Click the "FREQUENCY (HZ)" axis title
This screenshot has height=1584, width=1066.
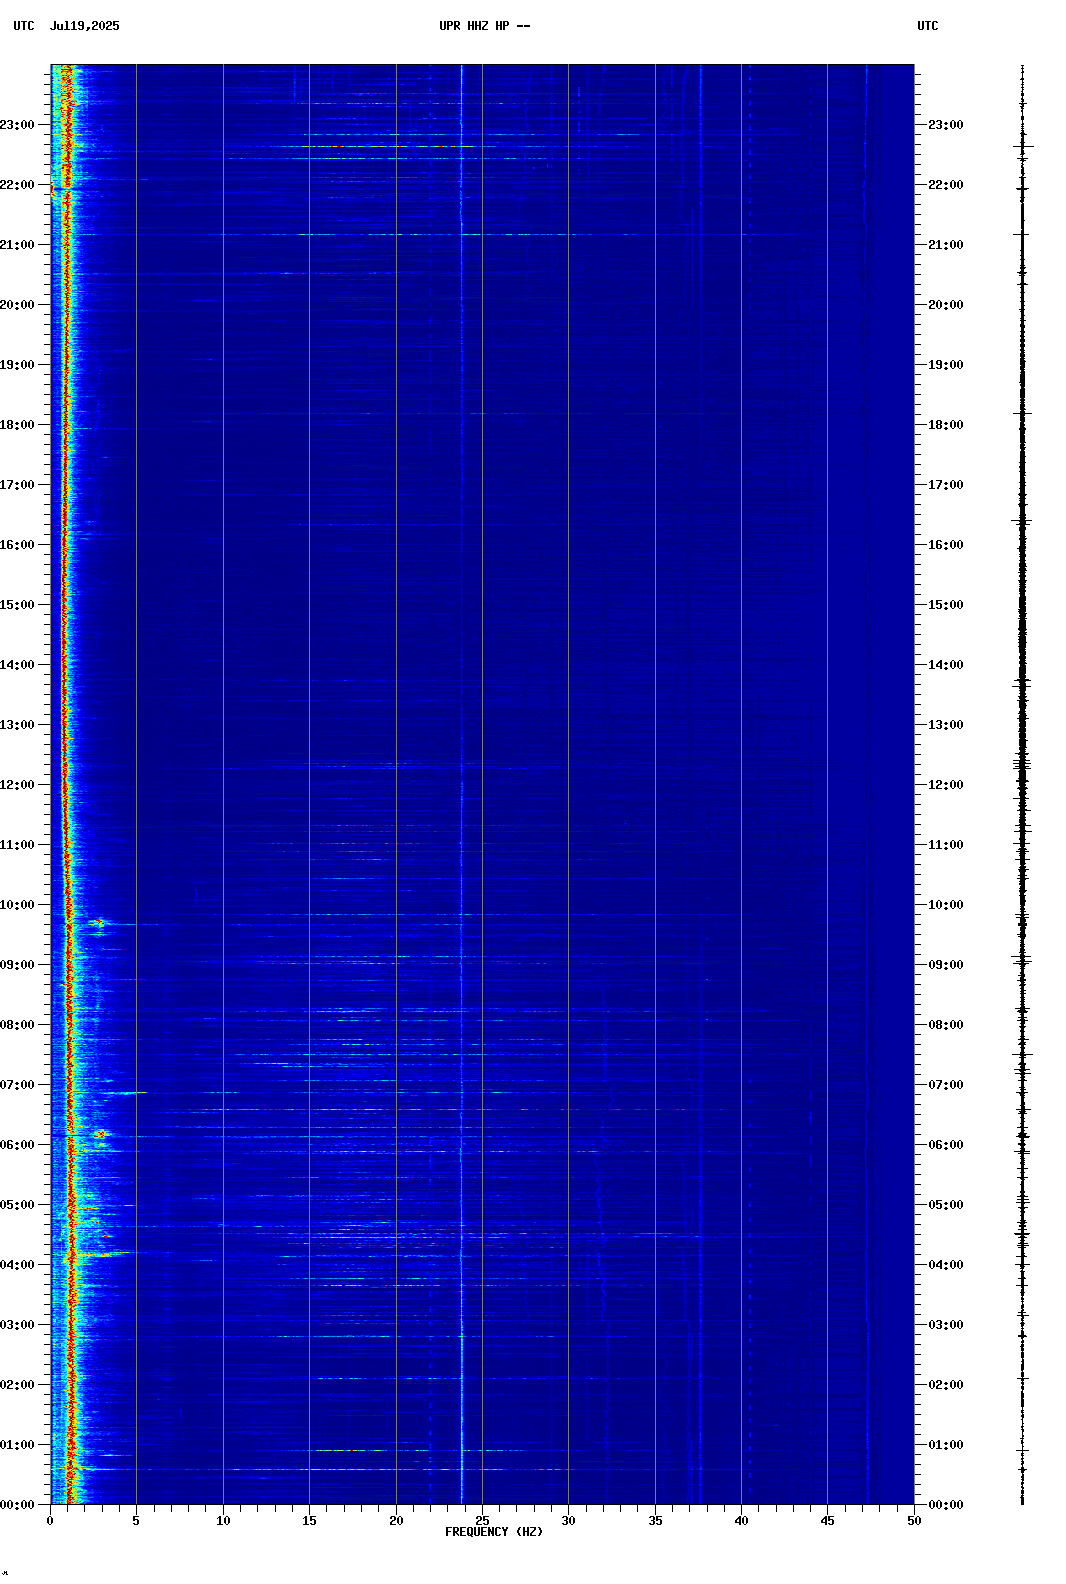(x=494, y=1532)
